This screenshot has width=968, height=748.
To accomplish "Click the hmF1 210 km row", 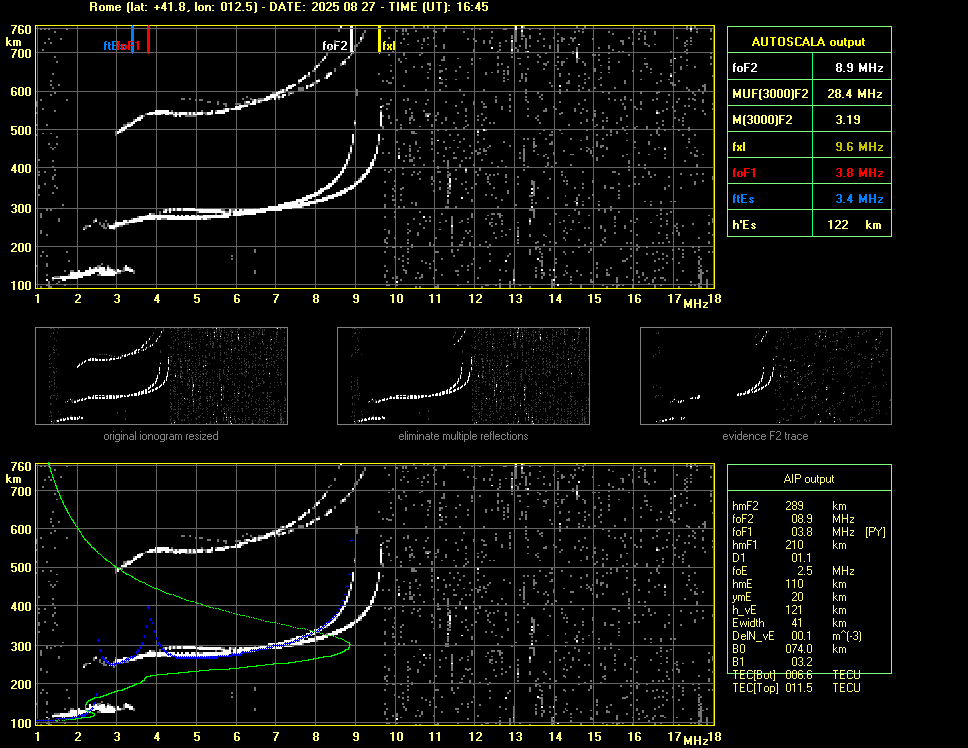I will [x=790, y=544].
